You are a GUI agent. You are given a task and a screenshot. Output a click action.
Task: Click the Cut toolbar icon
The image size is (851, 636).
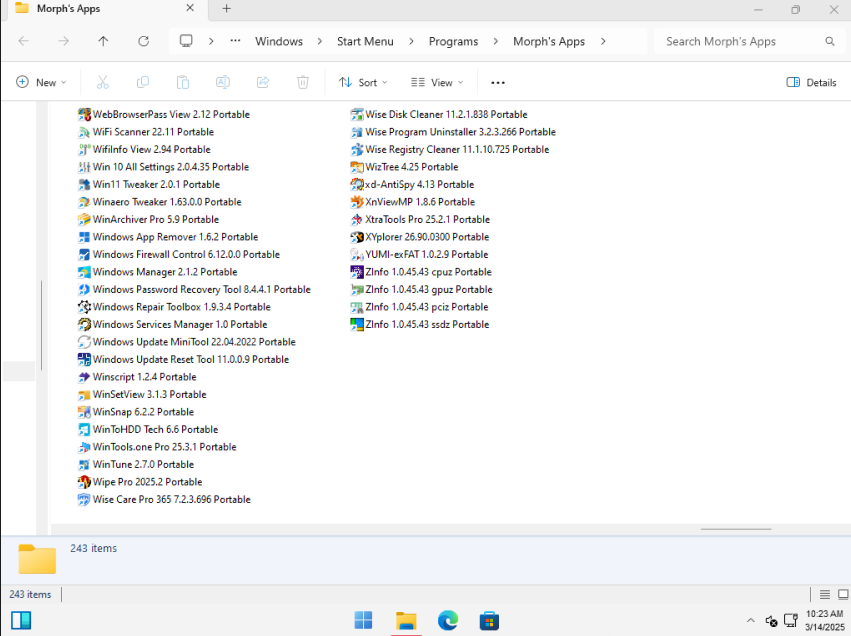click(103, 82)
